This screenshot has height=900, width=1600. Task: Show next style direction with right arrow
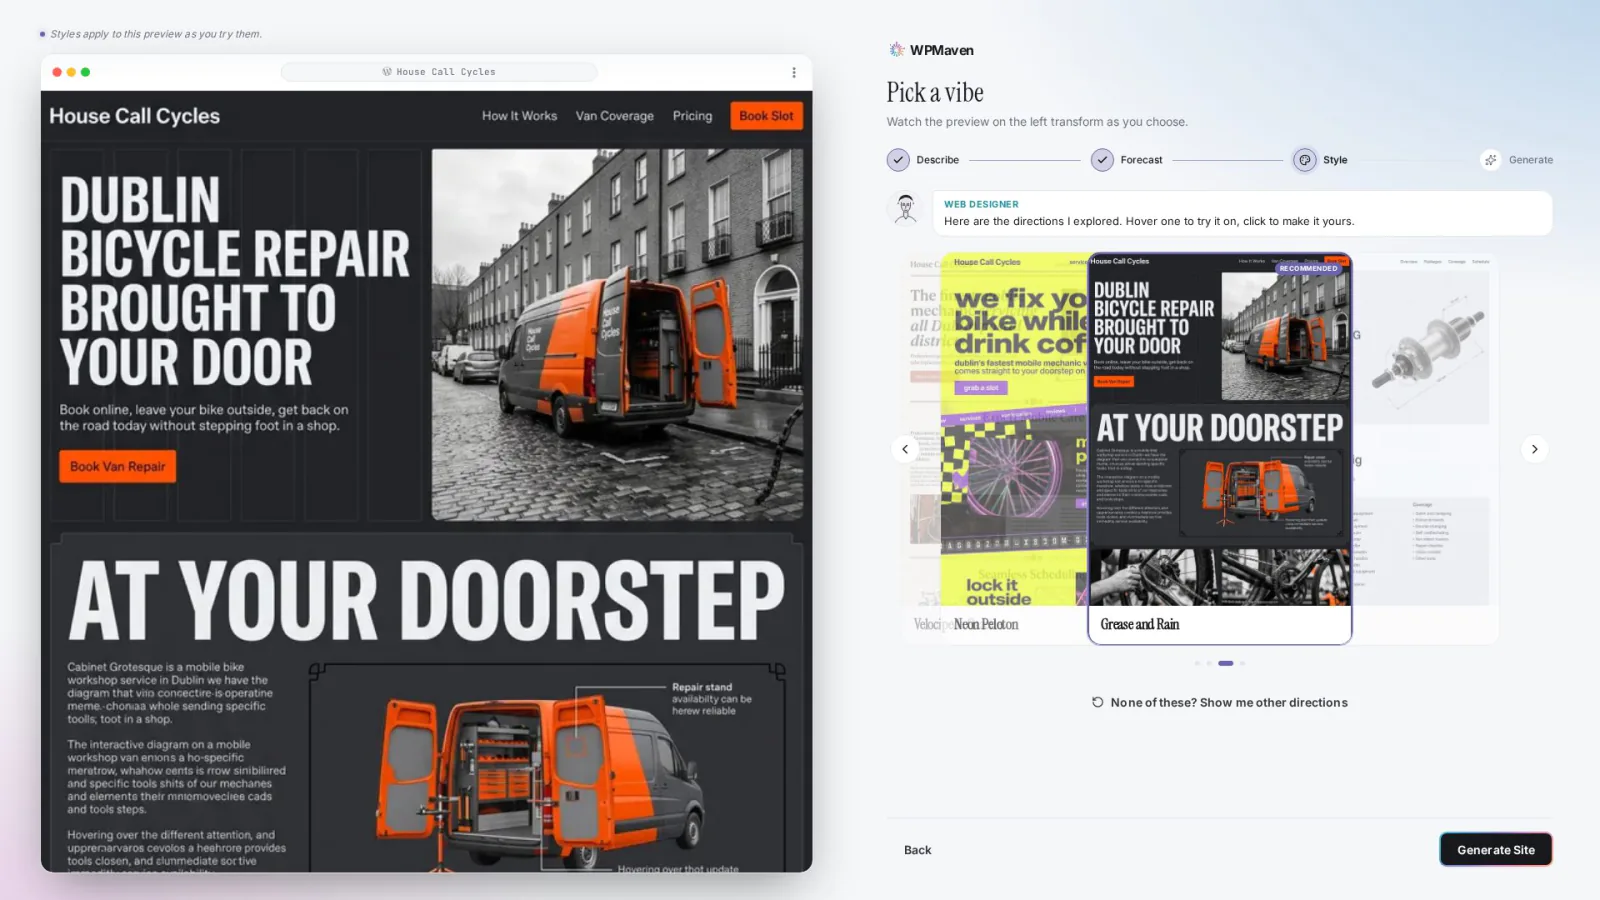click(x=1535, y=449)
